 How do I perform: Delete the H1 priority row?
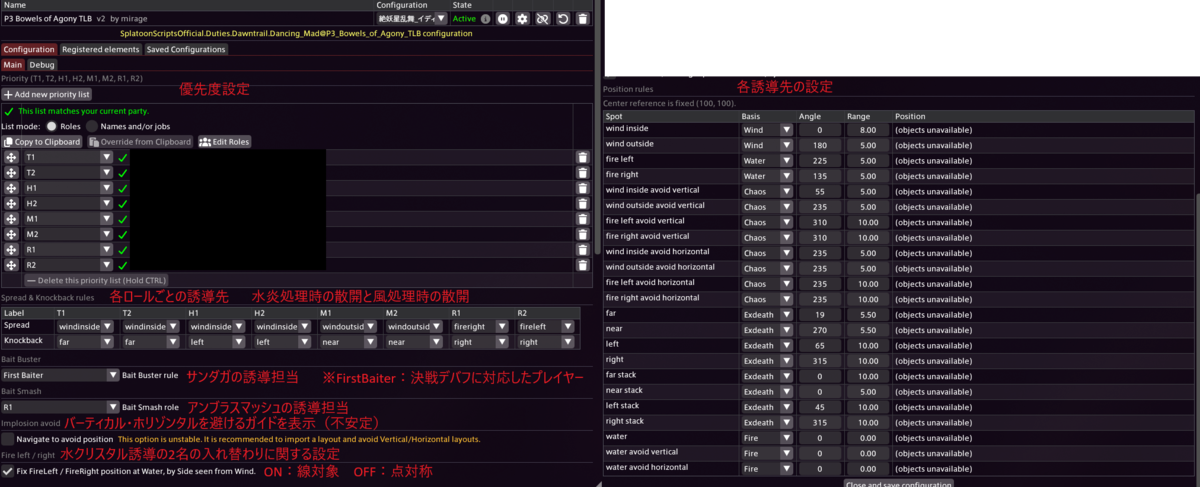[x=583, y=188]
